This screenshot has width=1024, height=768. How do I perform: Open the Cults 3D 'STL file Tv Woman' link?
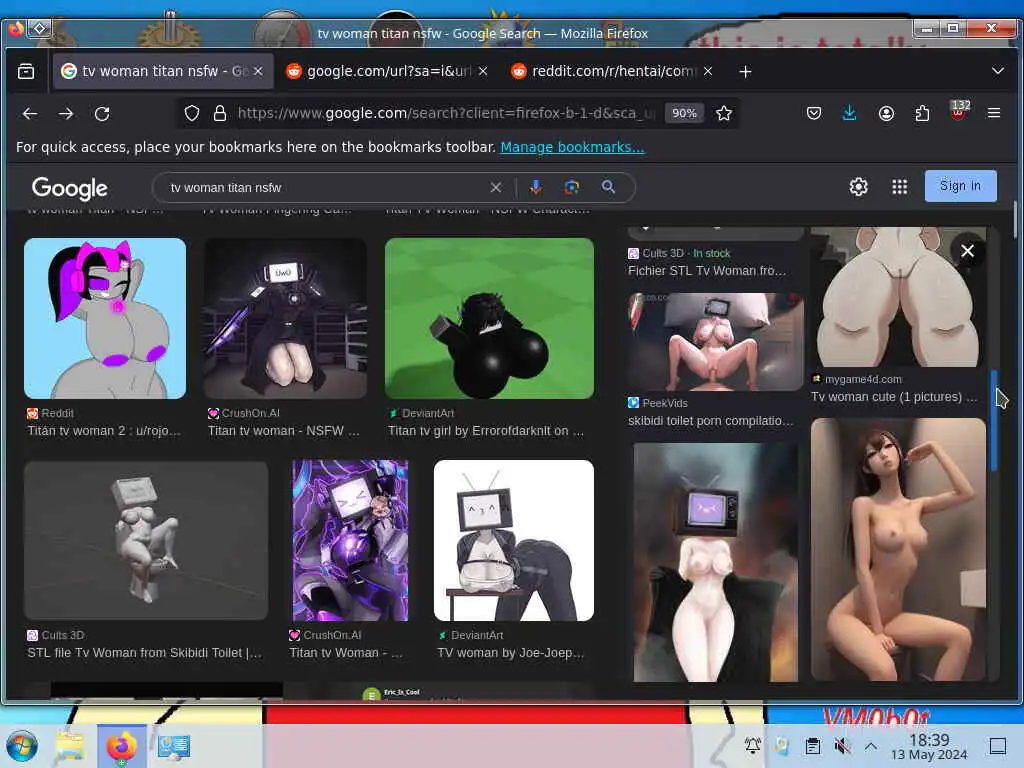pyautogui.click(x=144, y=652)
